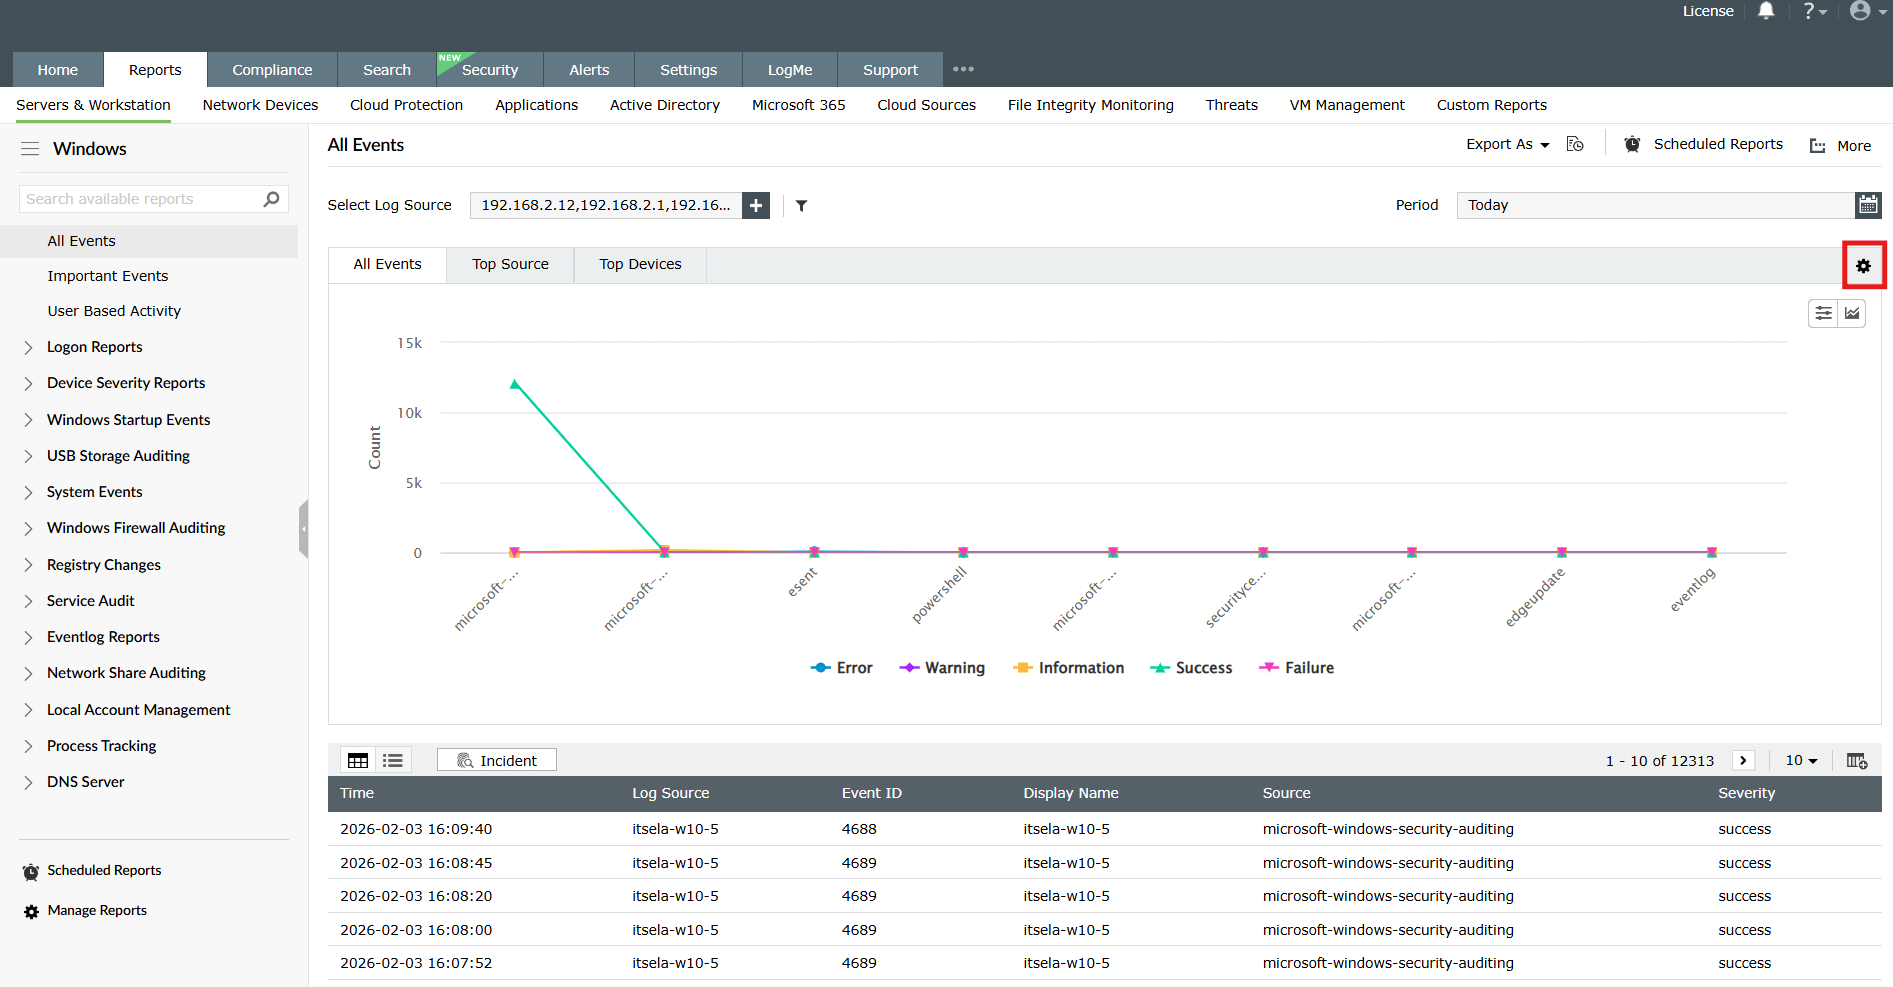
Task: Switch chart type using graph icon
Action: 1852,313
